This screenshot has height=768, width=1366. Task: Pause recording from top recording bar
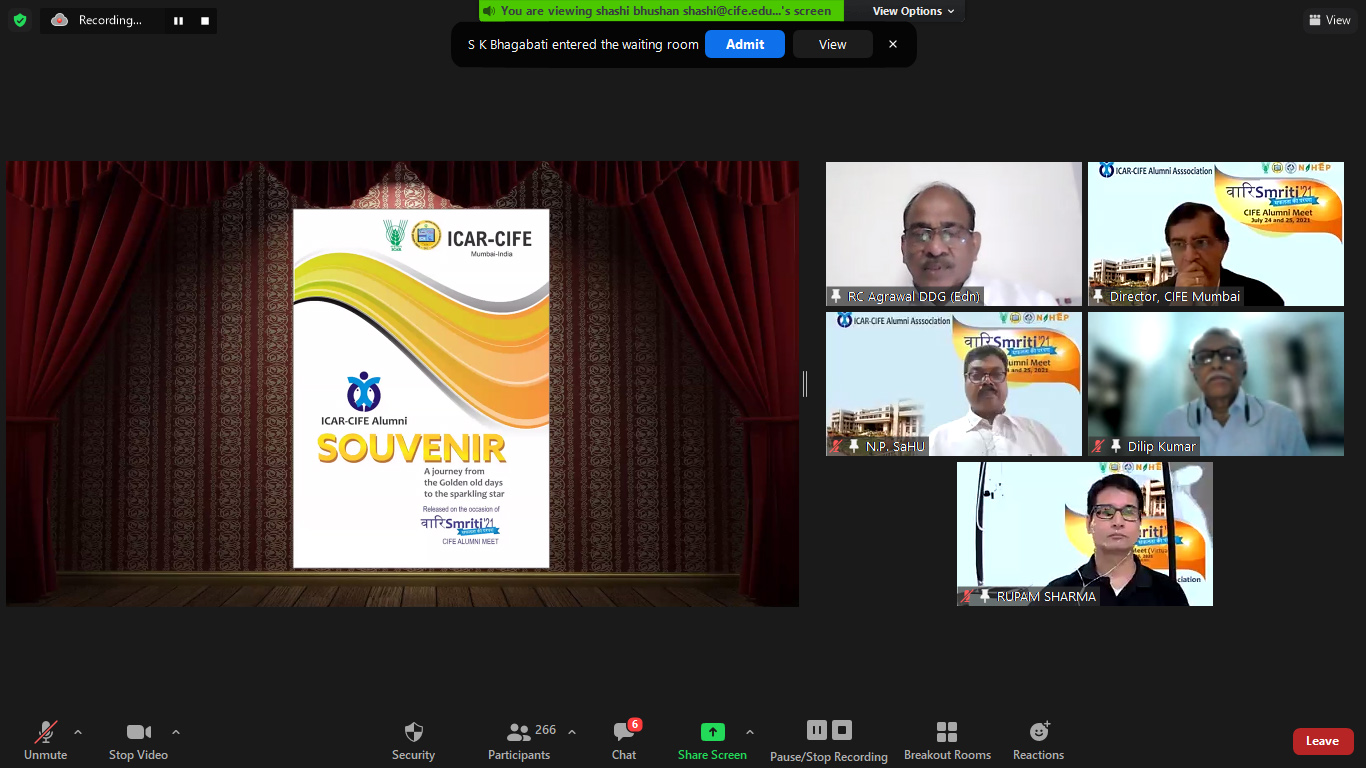178,20
